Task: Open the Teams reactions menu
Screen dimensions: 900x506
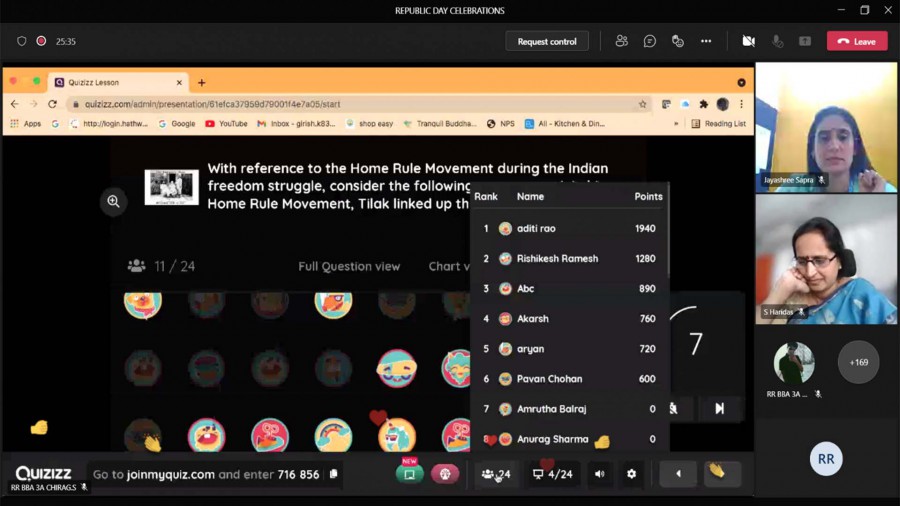Action: click(x=678, y=41)
